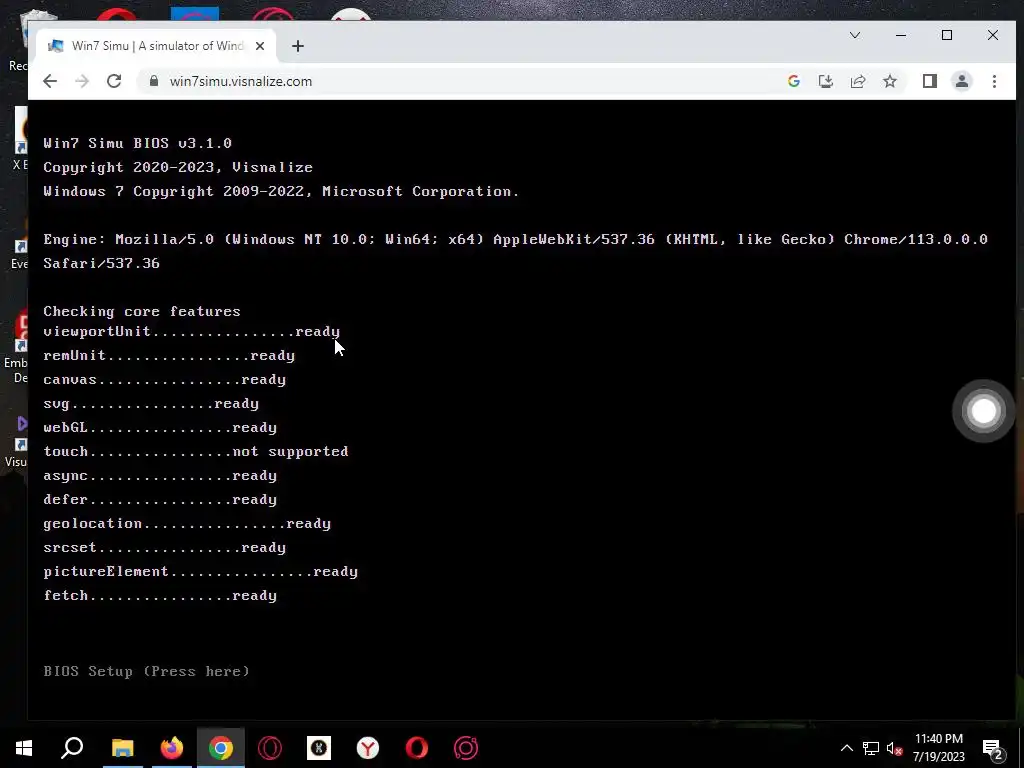
Task: Bookmark this tab with the star icon
Action: pyautogui.click(x=889, y=81)
